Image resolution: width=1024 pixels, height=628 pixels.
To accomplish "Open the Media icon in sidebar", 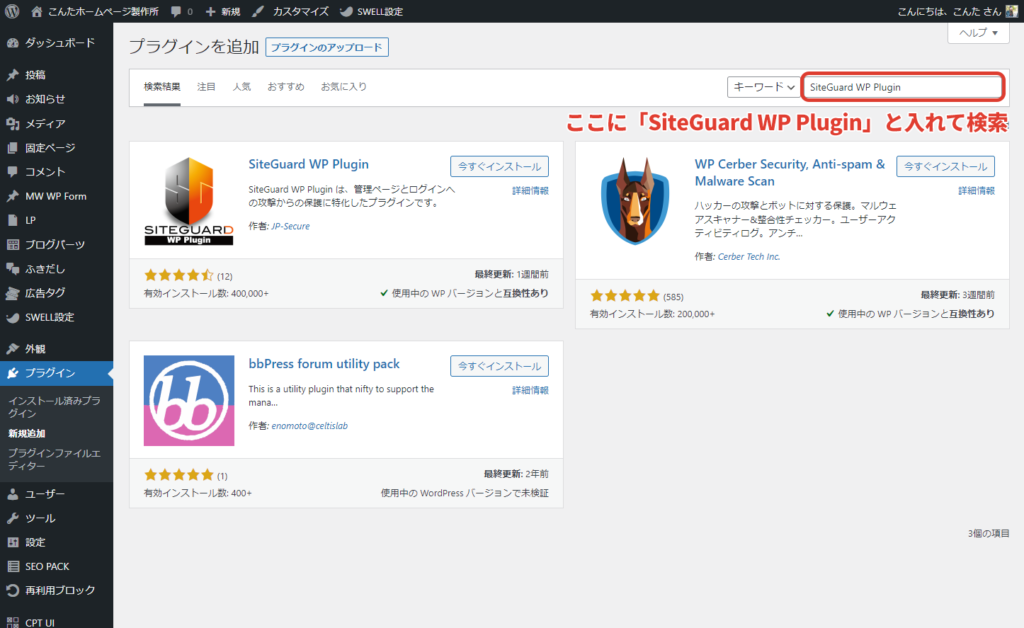I will click(x=12, y=123).
